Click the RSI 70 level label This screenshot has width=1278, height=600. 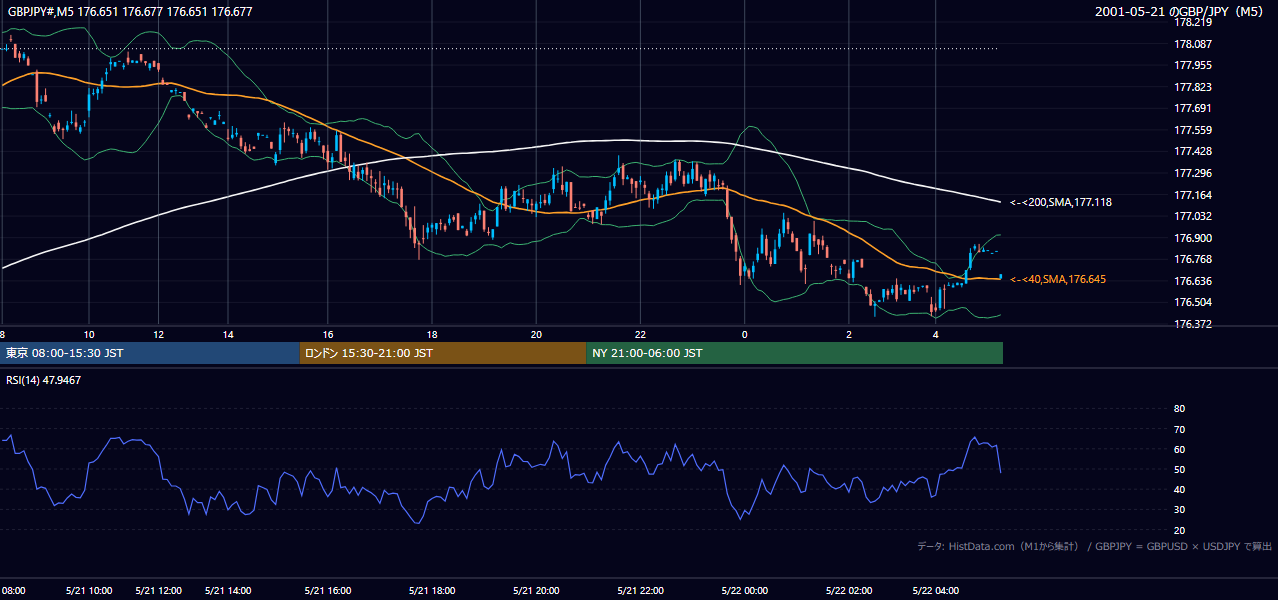click(1179, 429)
